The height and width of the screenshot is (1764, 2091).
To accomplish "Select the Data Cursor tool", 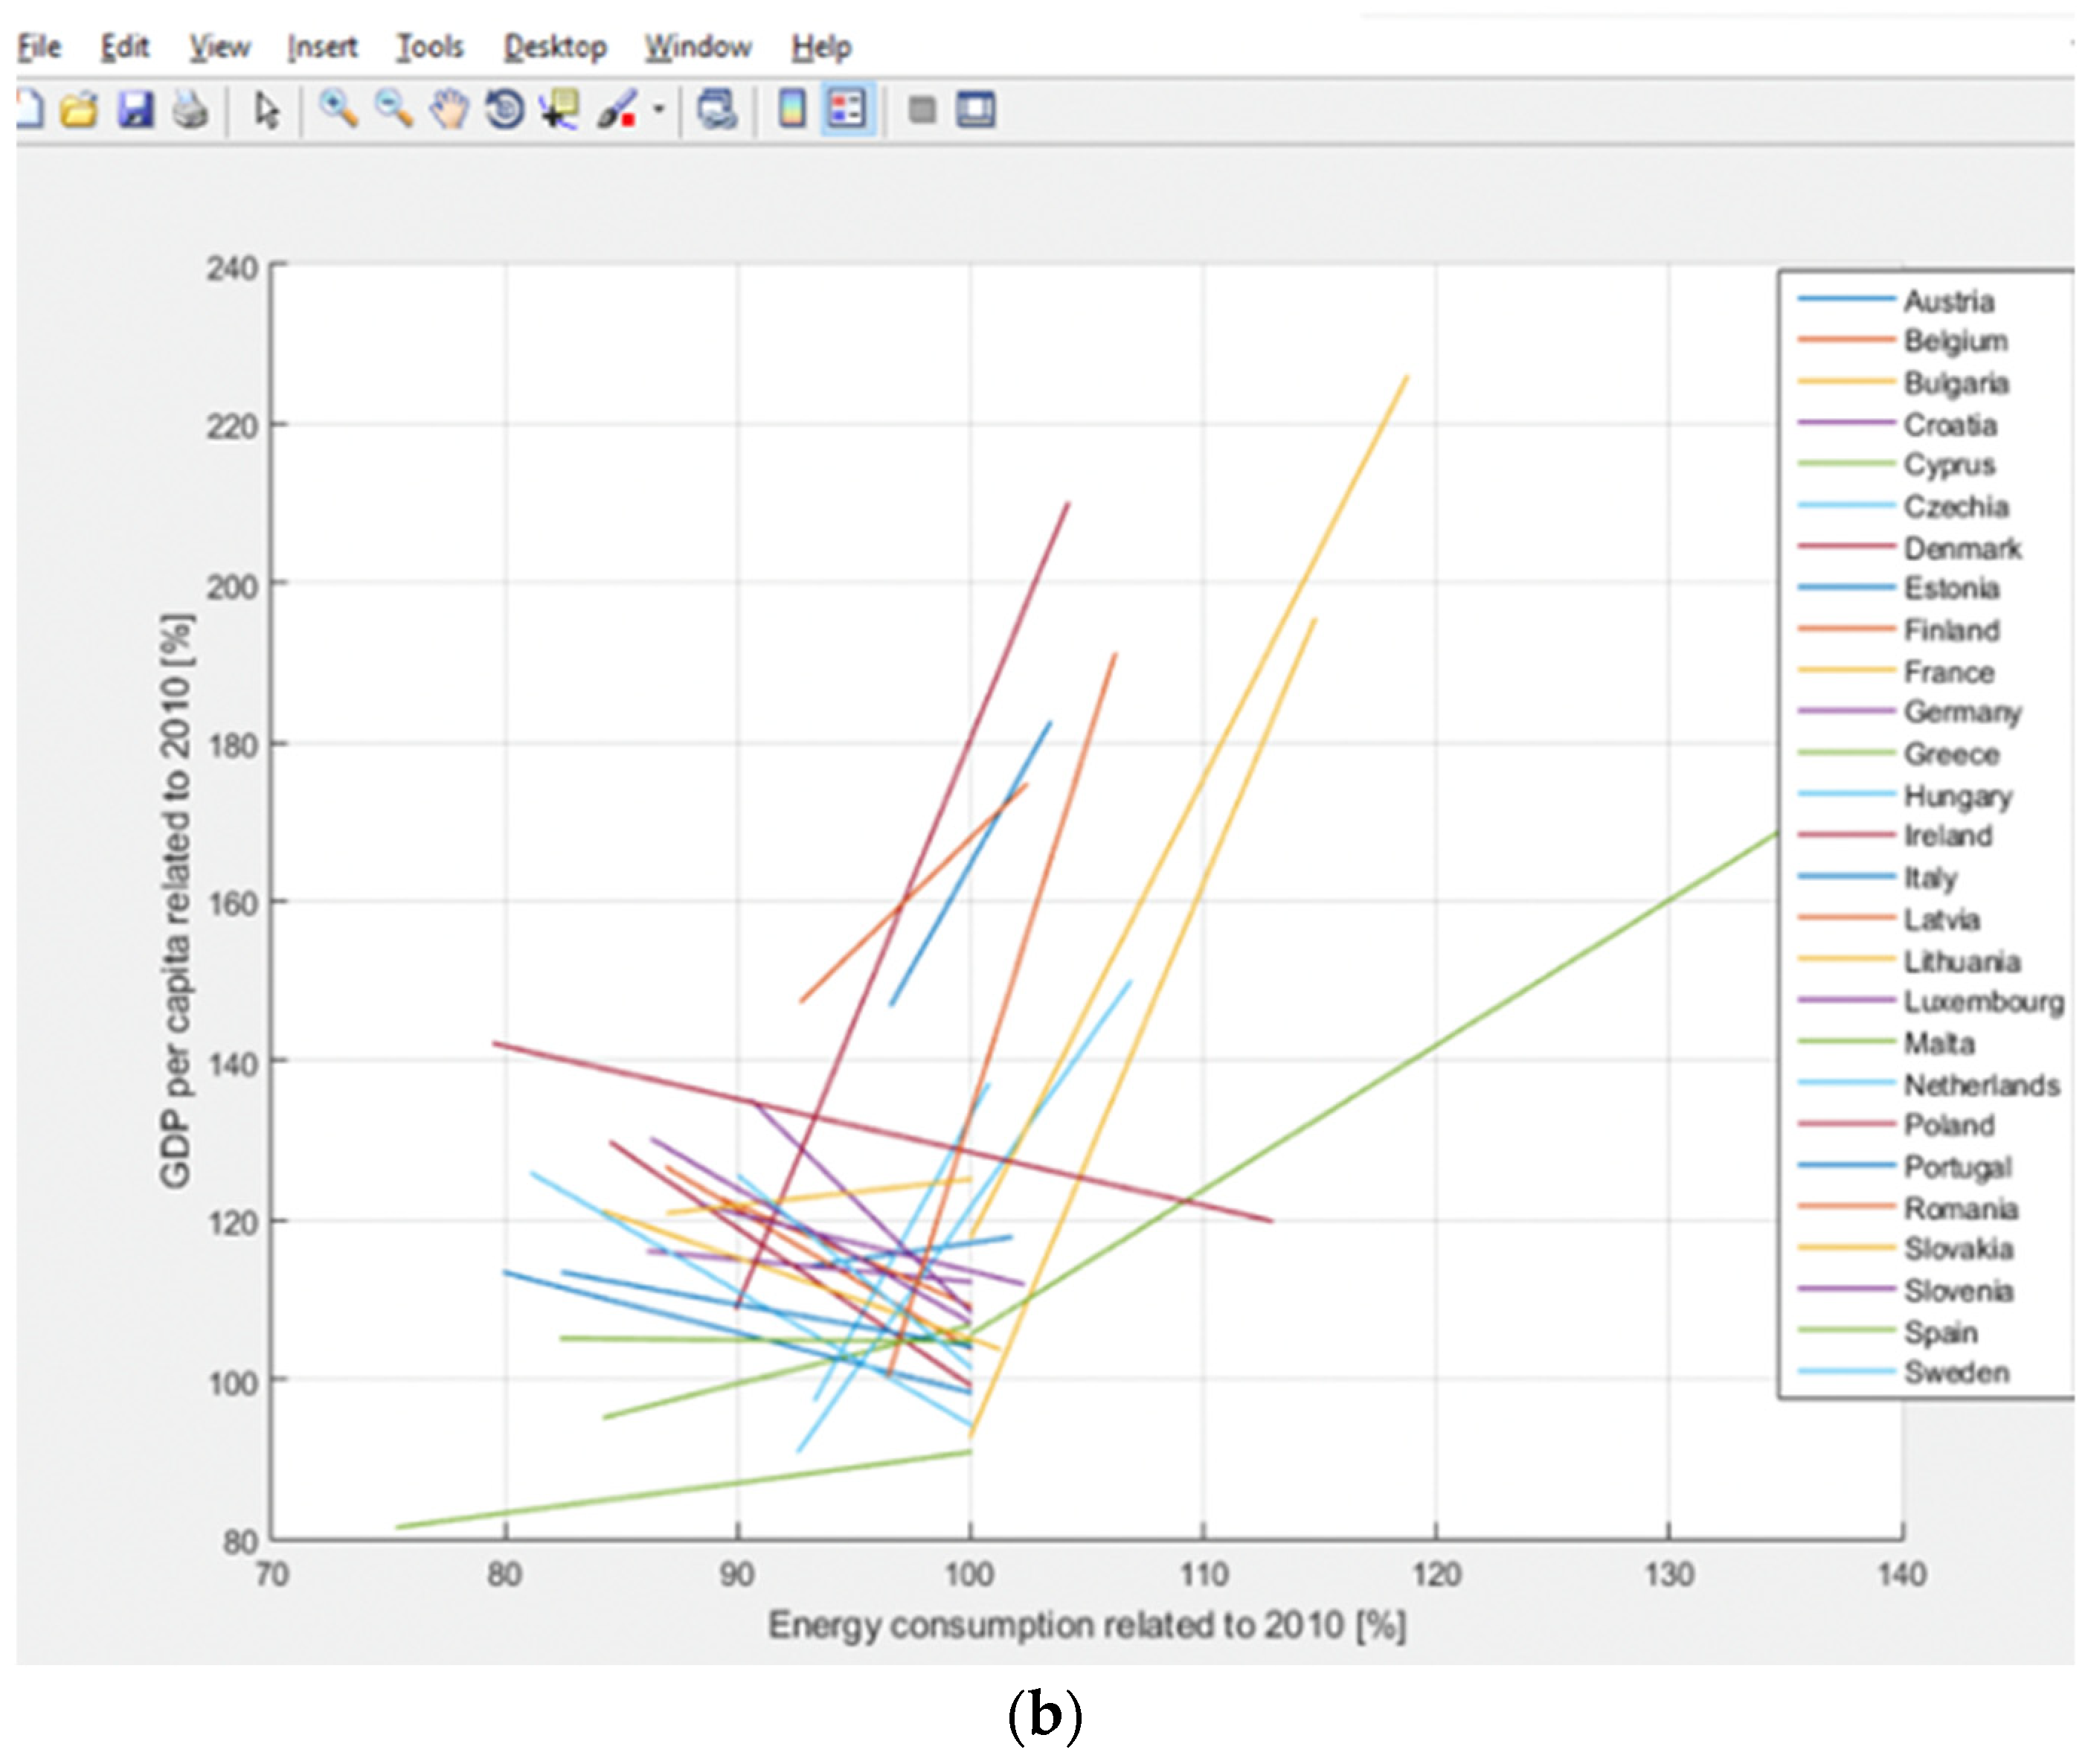I will coord(560,108).
